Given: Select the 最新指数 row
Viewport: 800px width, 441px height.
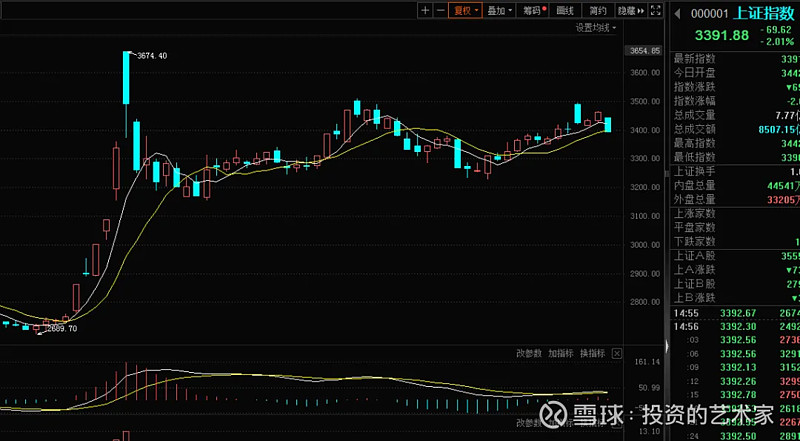Looking at the screenshot, I should click(735, 59).
